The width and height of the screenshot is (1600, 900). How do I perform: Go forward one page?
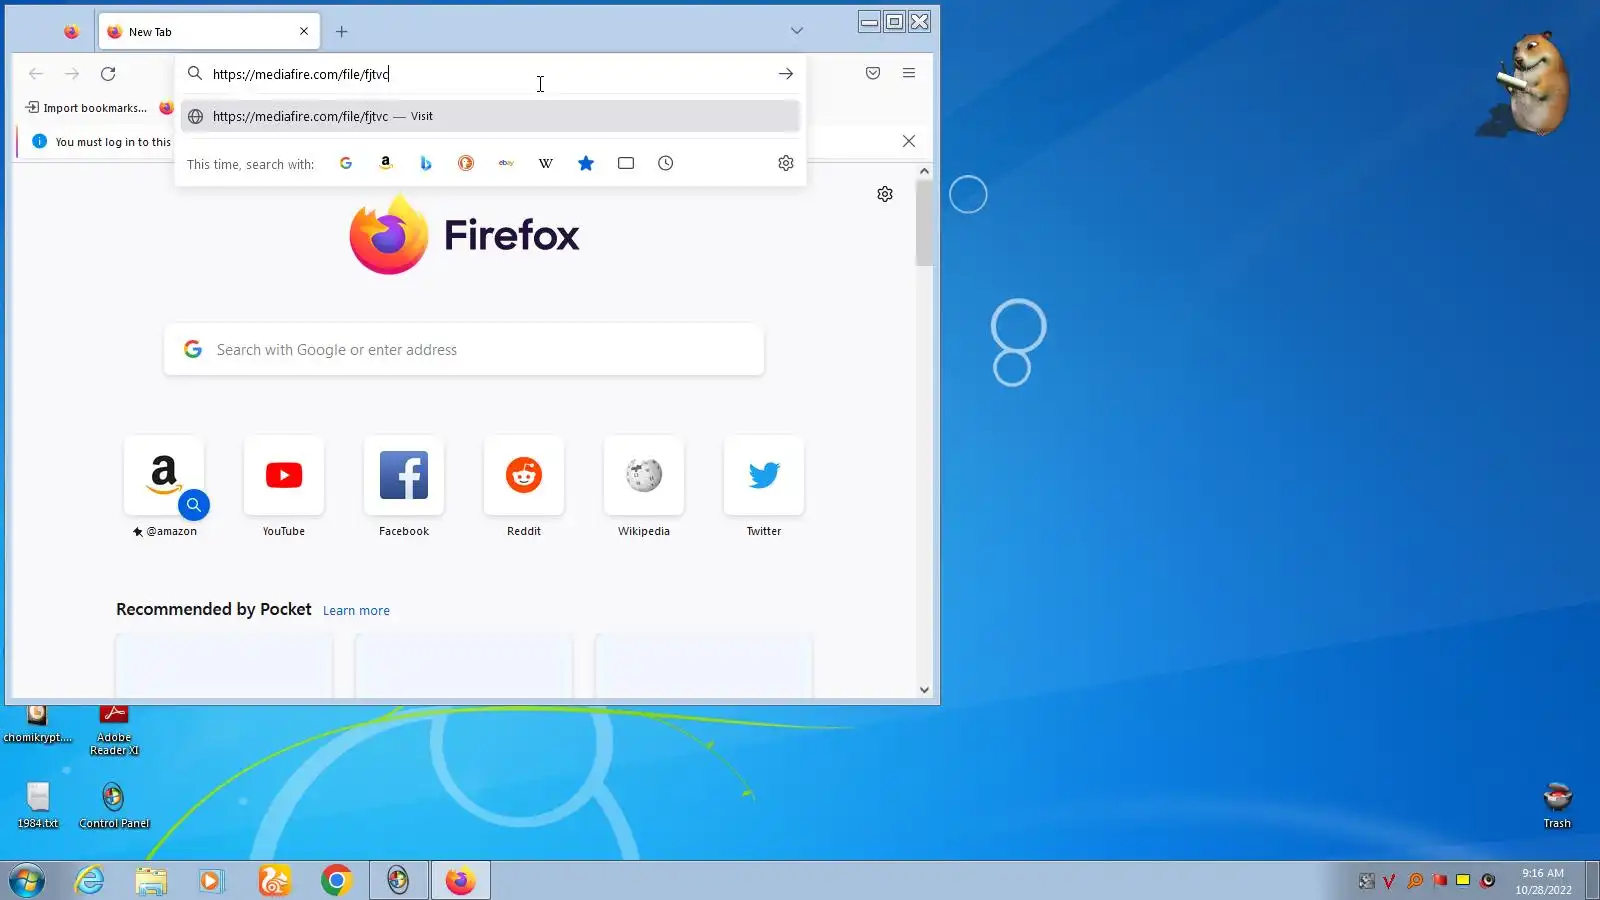click(x=72, y=73)
